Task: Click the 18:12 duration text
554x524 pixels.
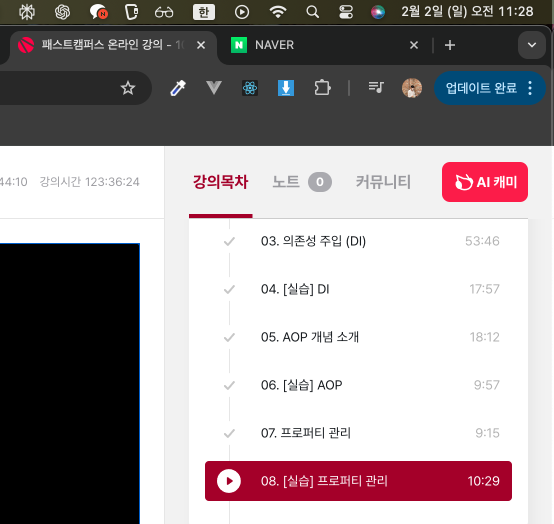Action: click(484, 337)
